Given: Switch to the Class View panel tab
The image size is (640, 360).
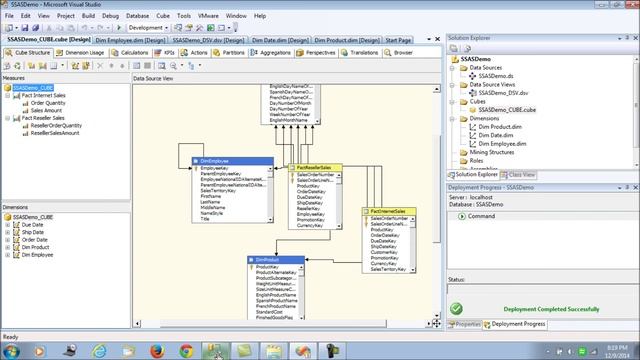Looking at the screenshot, I should [518, 175].
